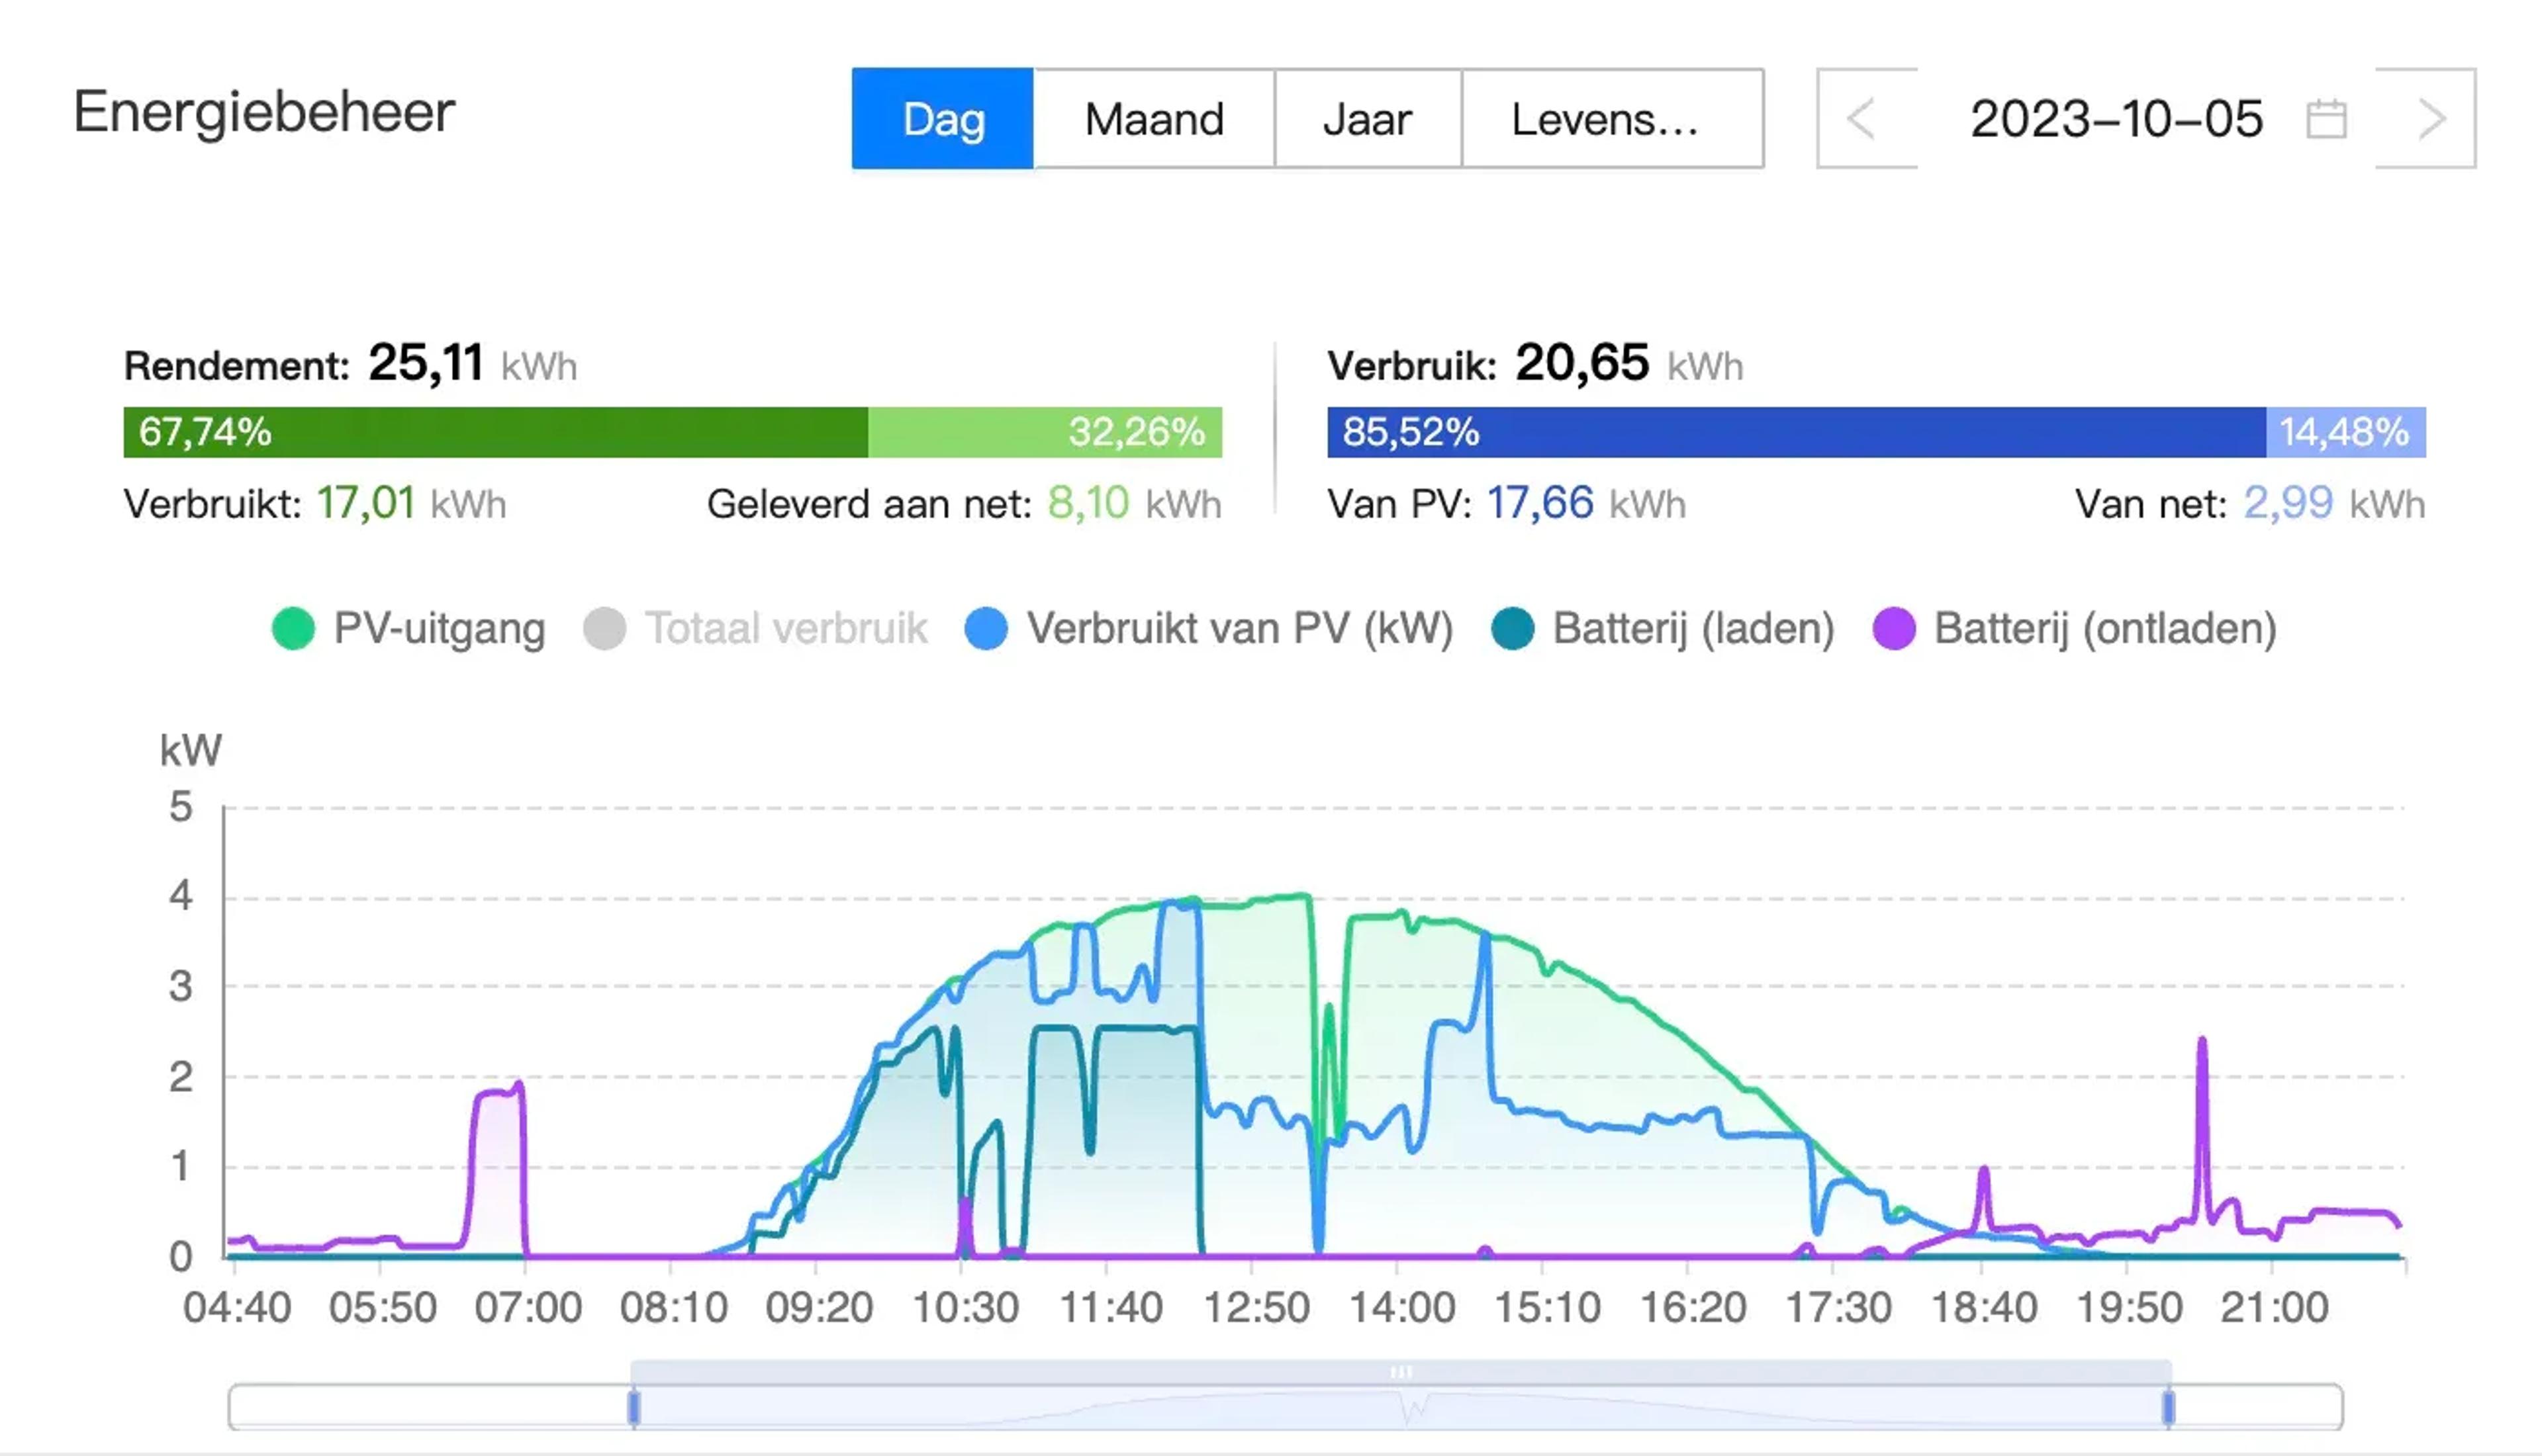Screen dimensions: 2542x1456
Task: Click the active Dag button
Action: pyautogui.click(x=941, y=118)
